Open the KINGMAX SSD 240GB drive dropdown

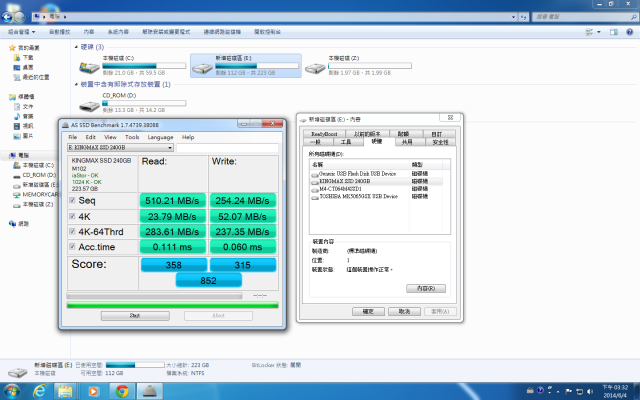tap(120, 147)
